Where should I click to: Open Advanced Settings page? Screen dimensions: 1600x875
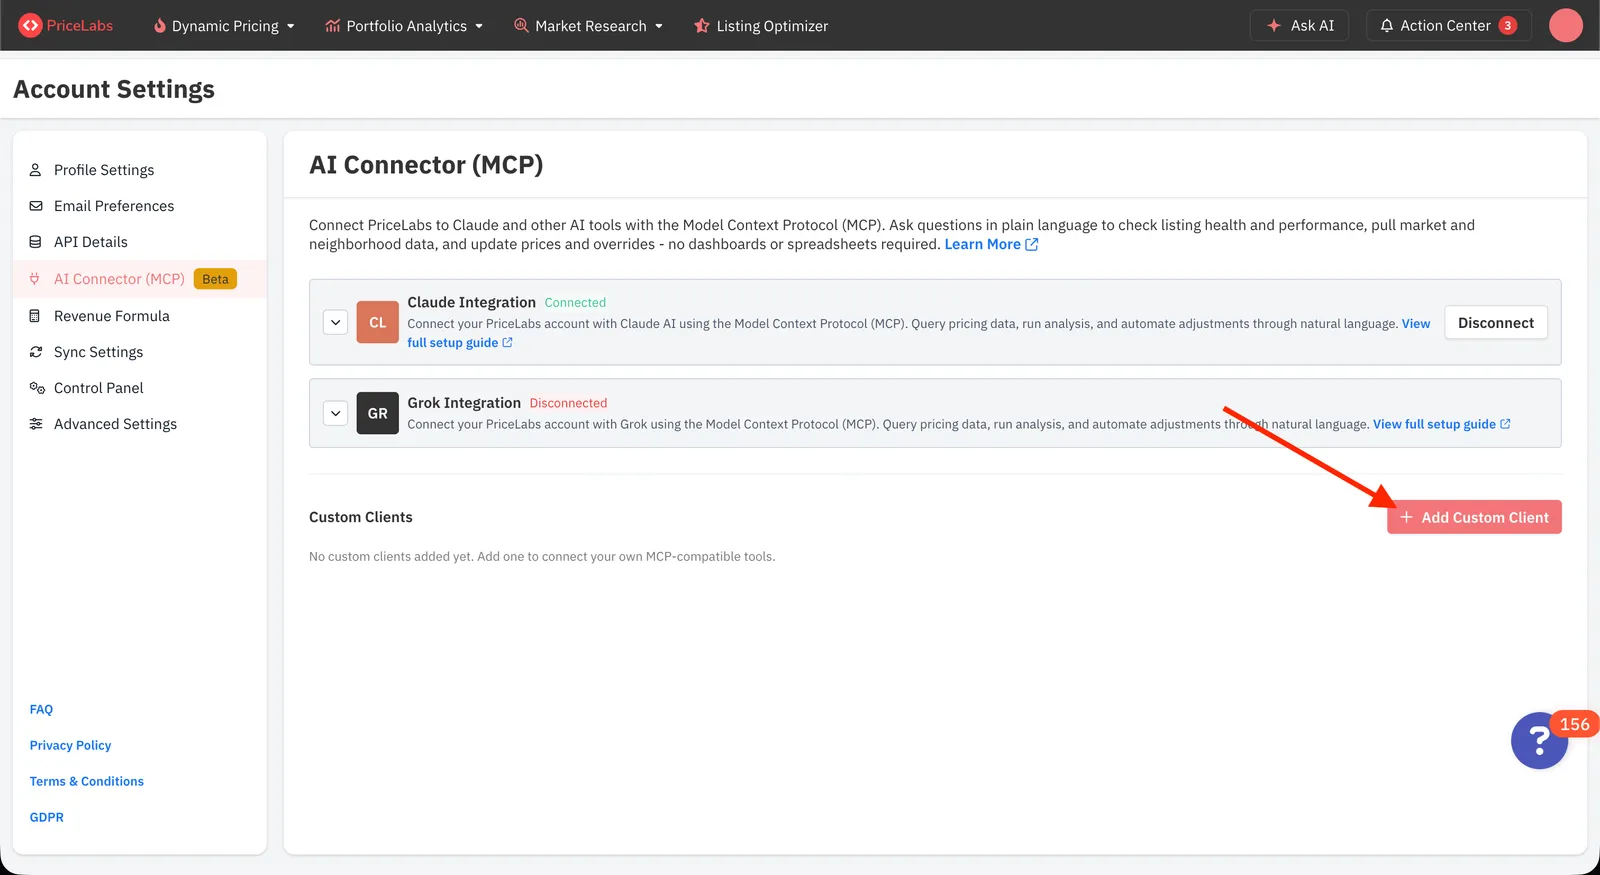coord(115,424)
